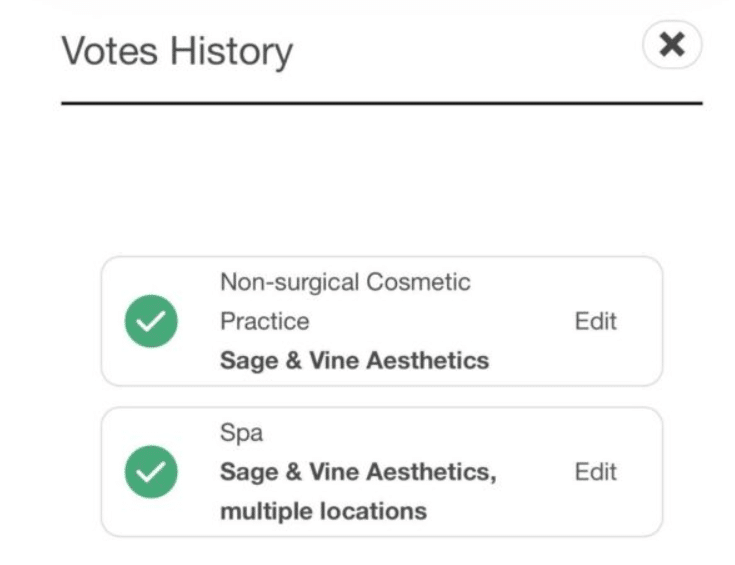
Task: Edit the Non-surgical Cosmetic Practice vote
Action: pos(595,322)
